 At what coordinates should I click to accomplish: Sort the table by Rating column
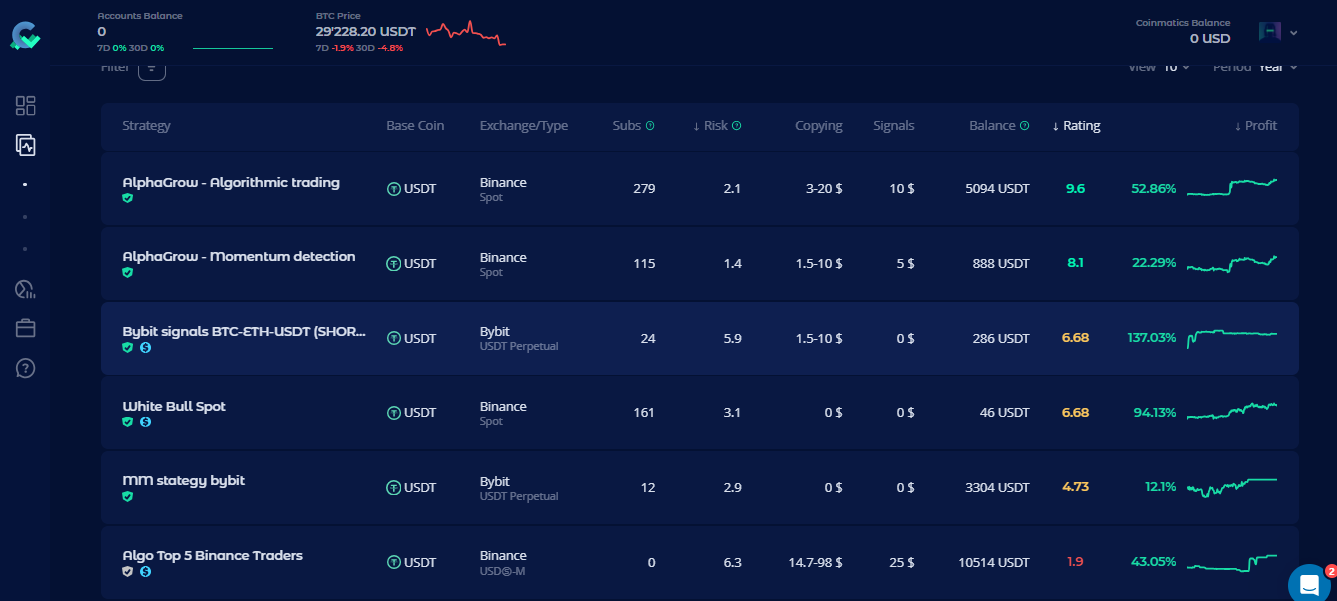click(x=1076, y=126)
